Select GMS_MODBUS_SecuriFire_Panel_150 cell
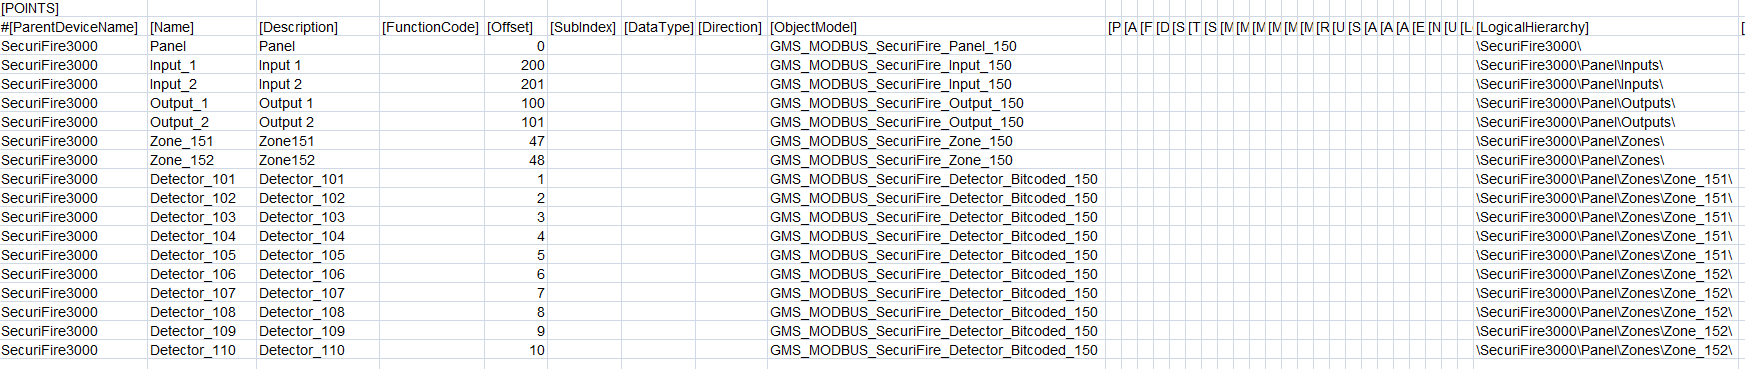The height and width of the screenshot is (369, 1745). pyautogui.click(x=937, y=46)
